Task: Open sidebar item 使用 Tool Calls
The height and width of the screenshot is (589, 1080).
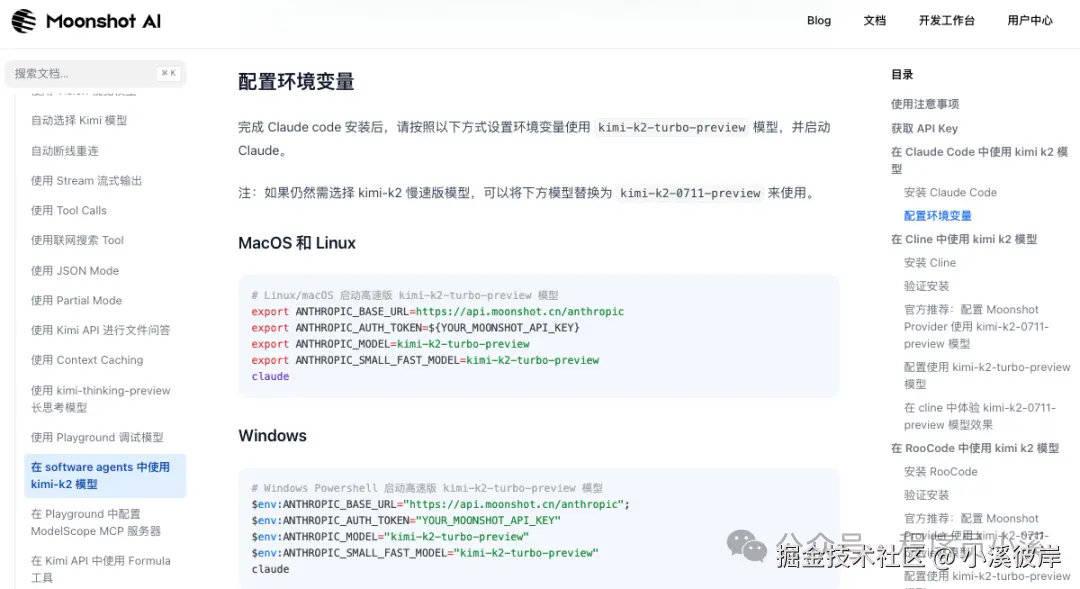Action: pyautogui.click(x=68, y=210)
